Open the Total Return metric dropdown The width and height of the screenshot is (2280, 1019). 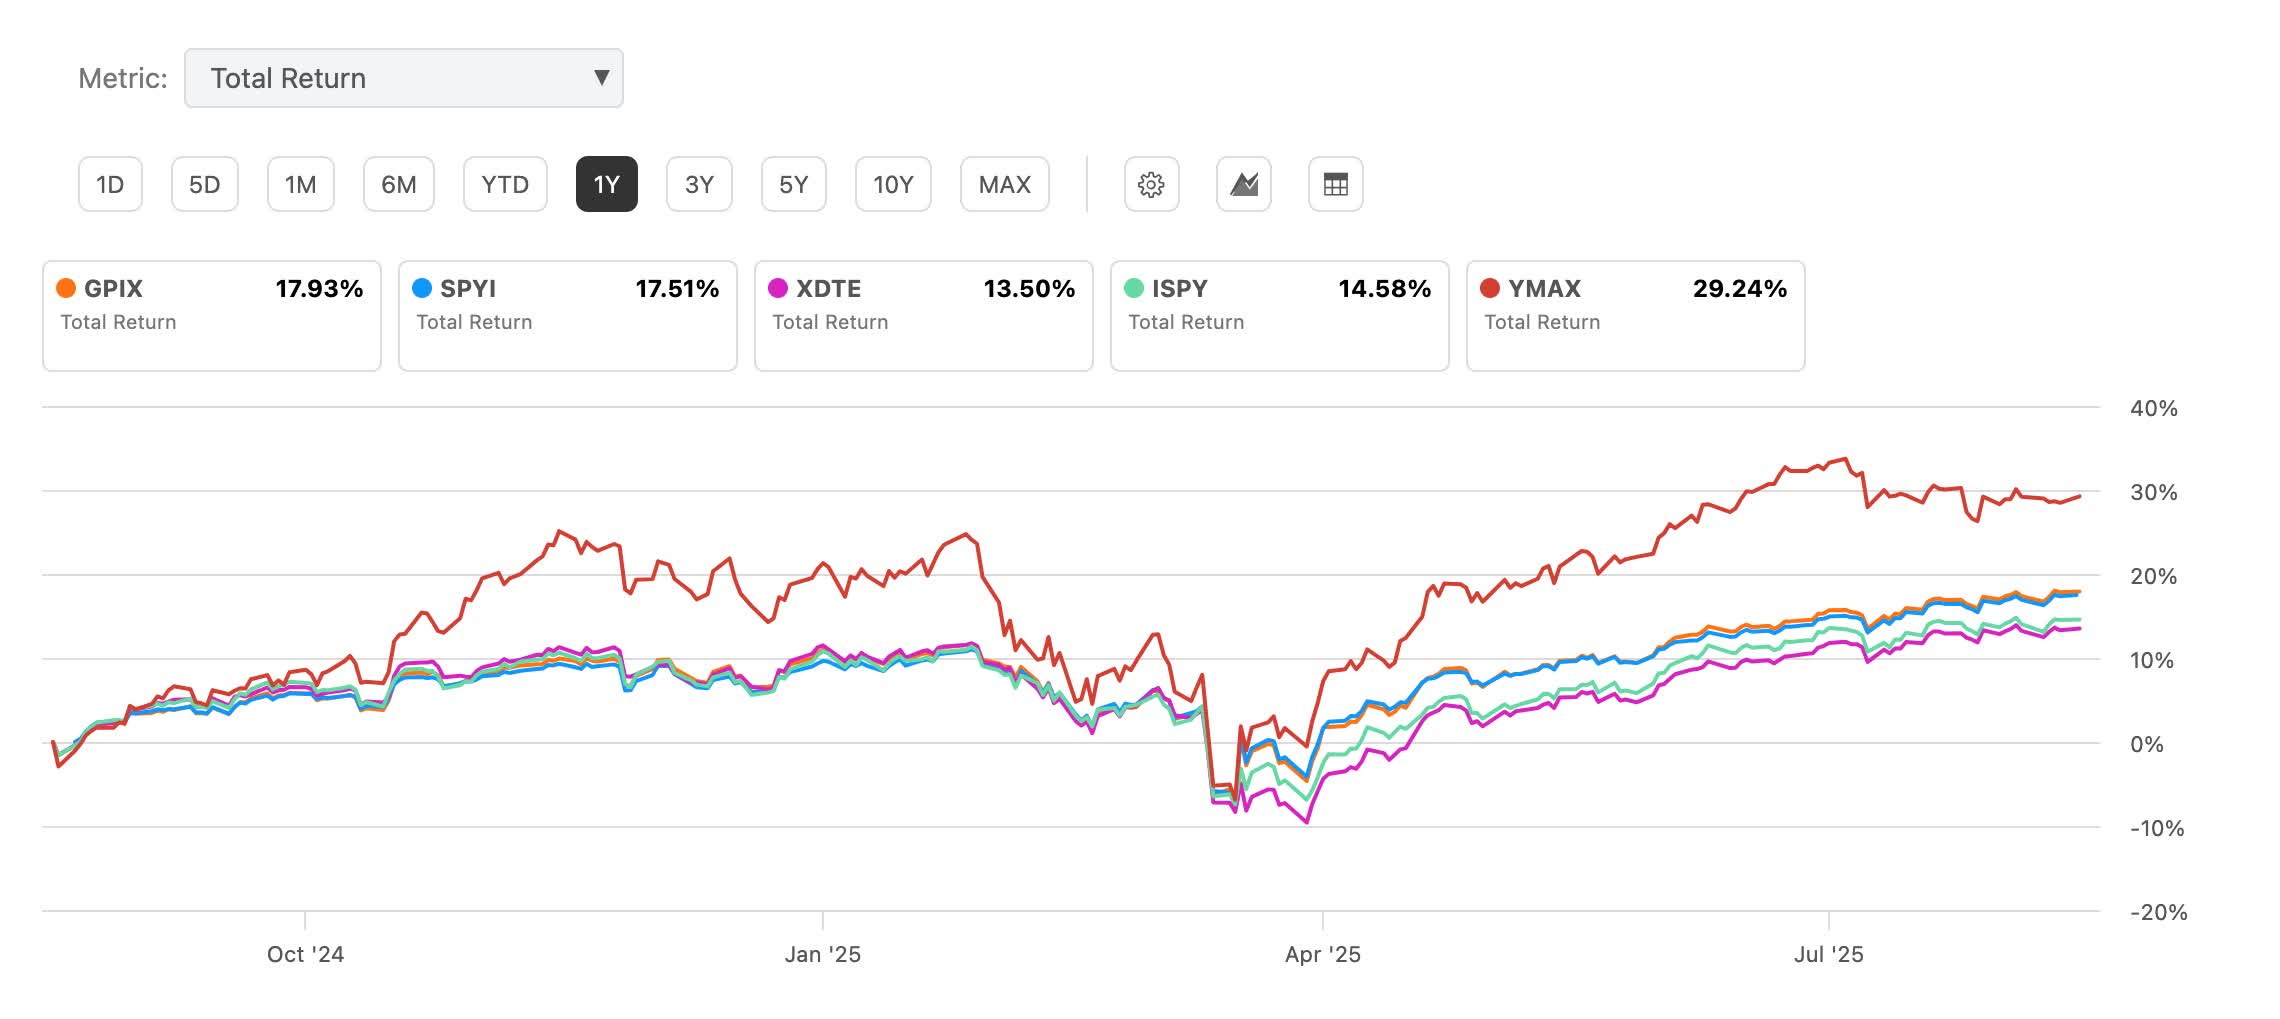point(403,78)
